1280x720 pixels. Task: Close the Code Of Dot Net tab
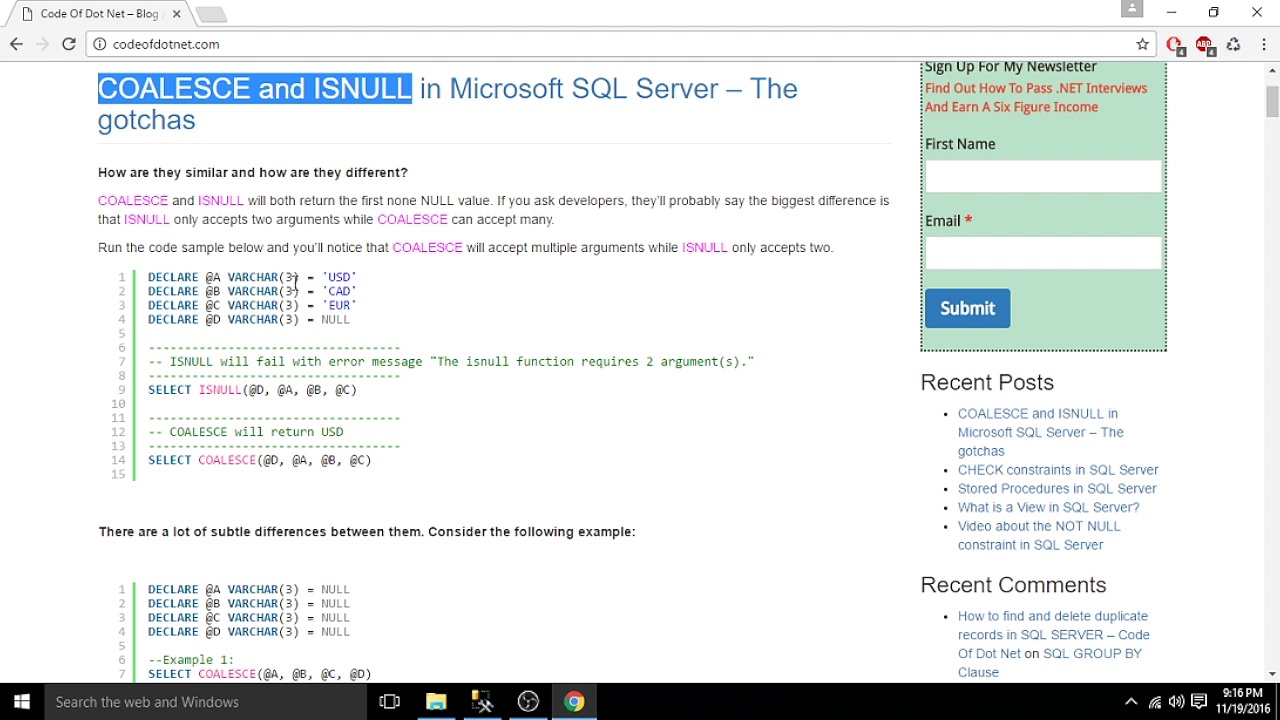[177, 14]
